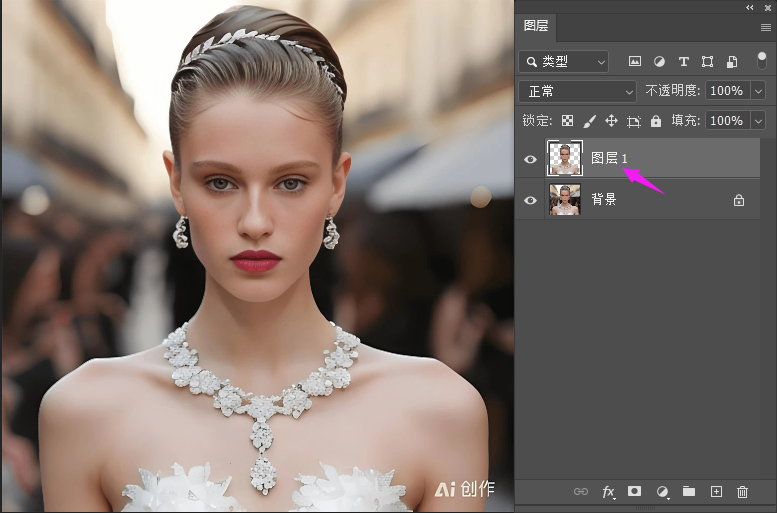Screen dimensions: 777x513
Task: Hide the 图层 1 layer eye
Action: click(x=530, y=159)
